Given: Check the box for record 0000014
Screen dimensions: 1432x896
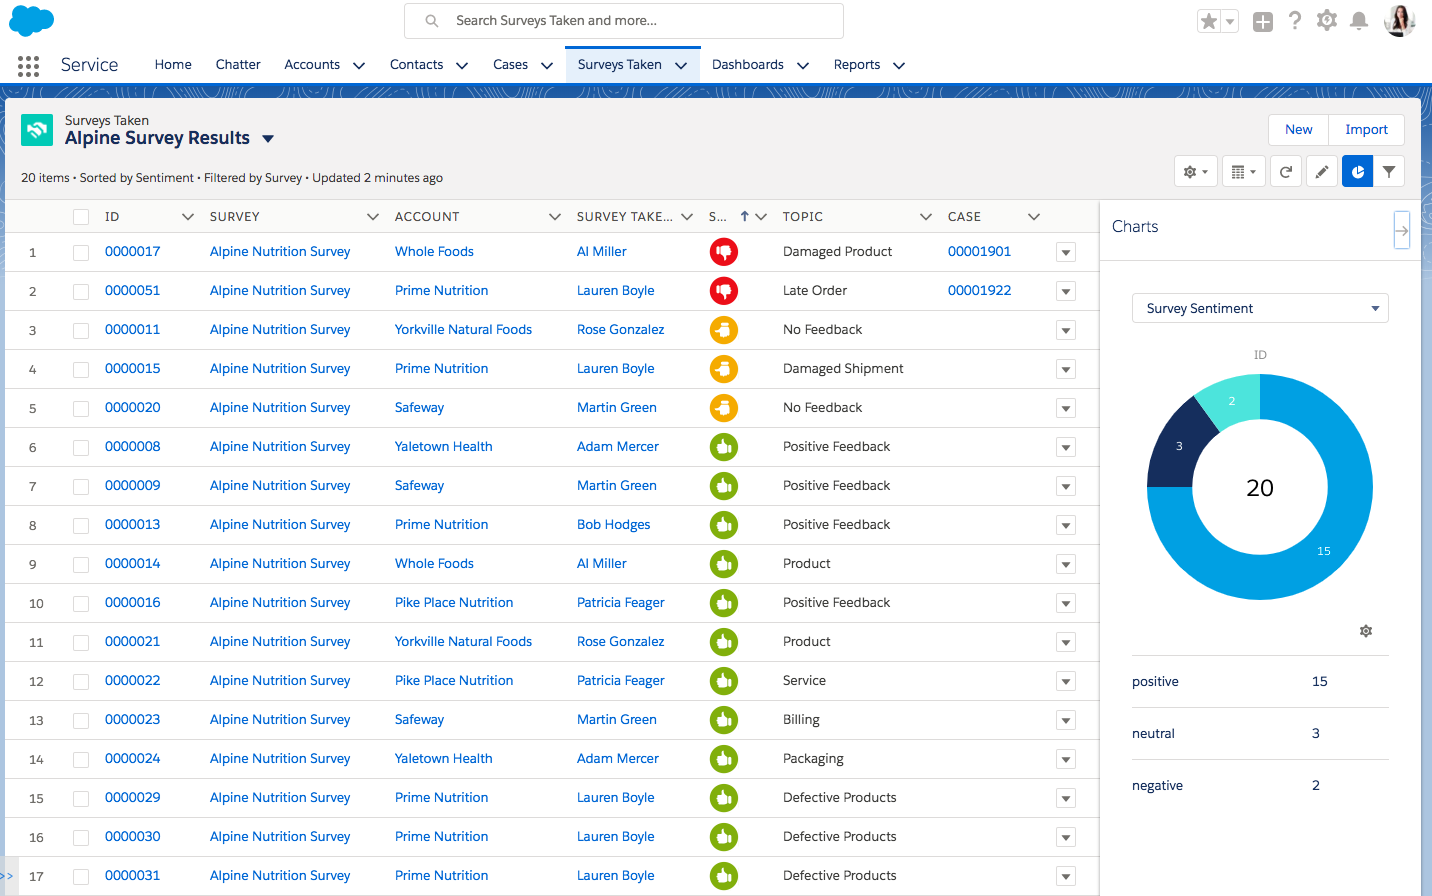Looking at the screenshot, I should [x=81, y=565].
